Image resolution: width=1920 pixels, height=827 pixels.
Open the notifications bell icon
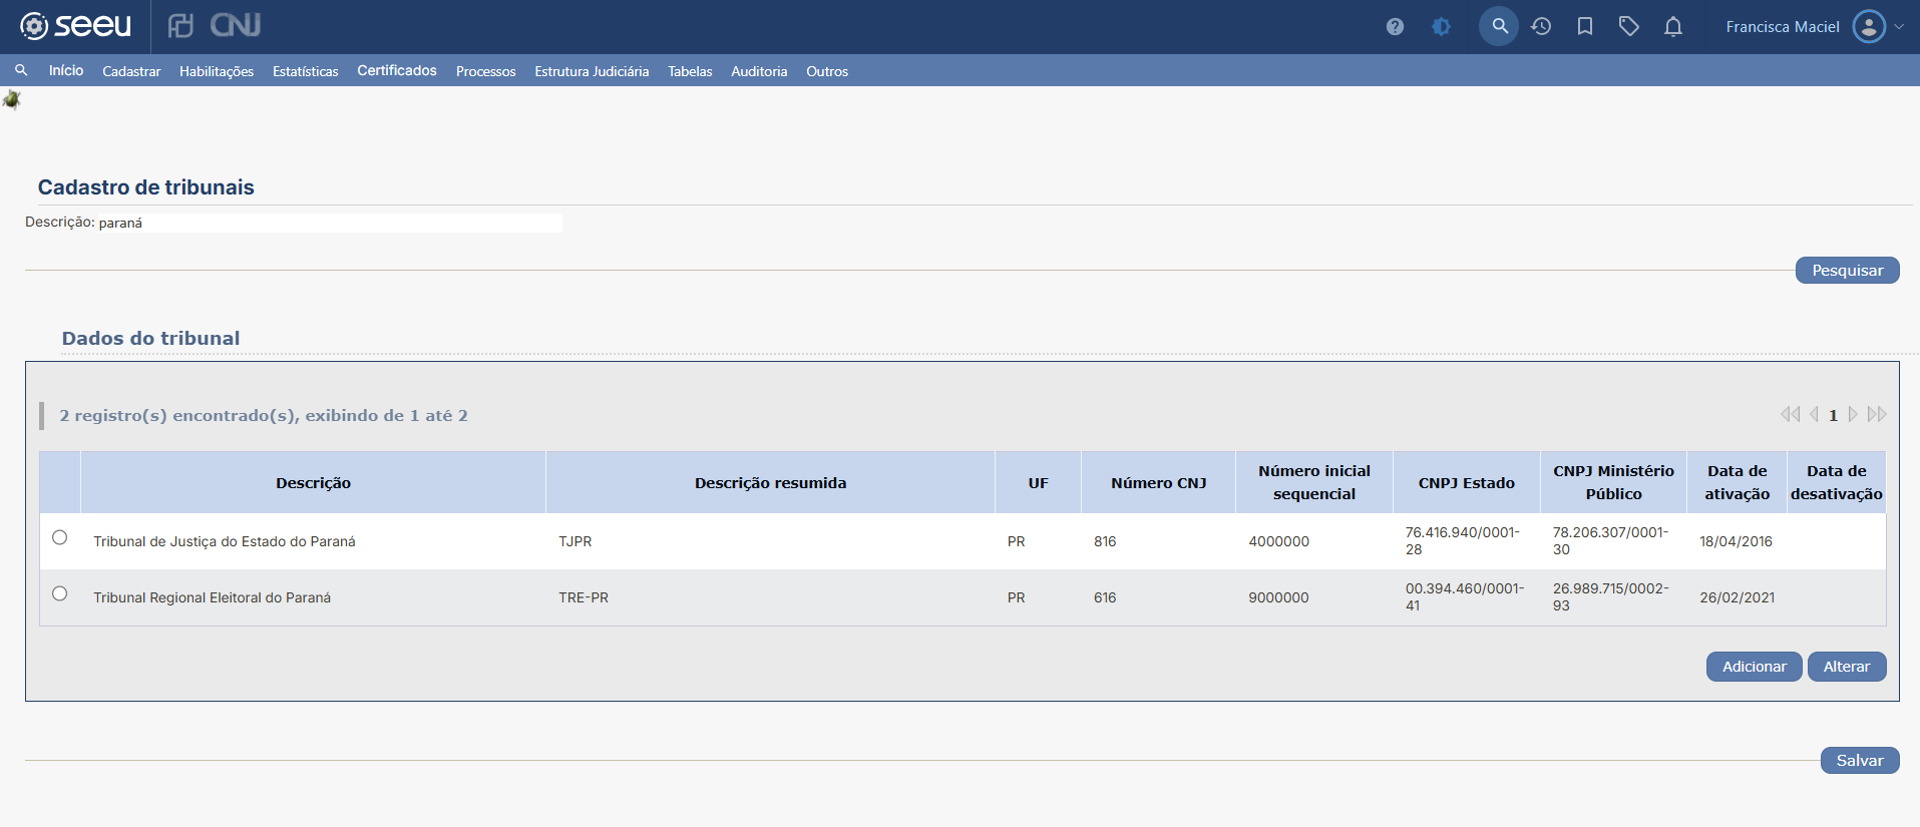tap(1673, 26)
